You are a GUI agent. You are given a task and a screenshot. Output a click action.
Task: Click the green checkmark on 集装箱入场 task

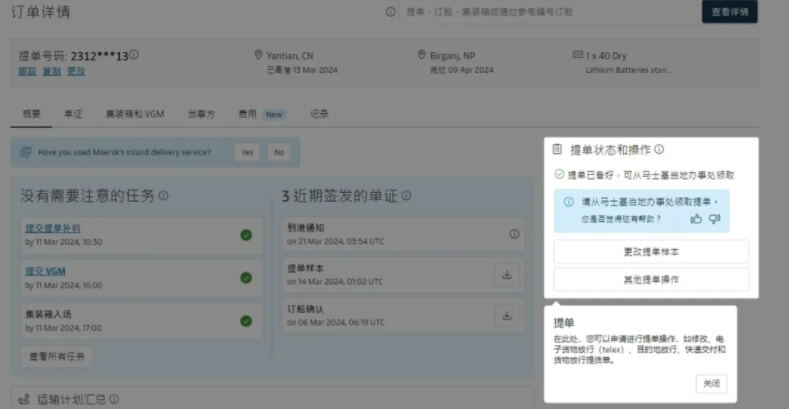tap(246, 321)
